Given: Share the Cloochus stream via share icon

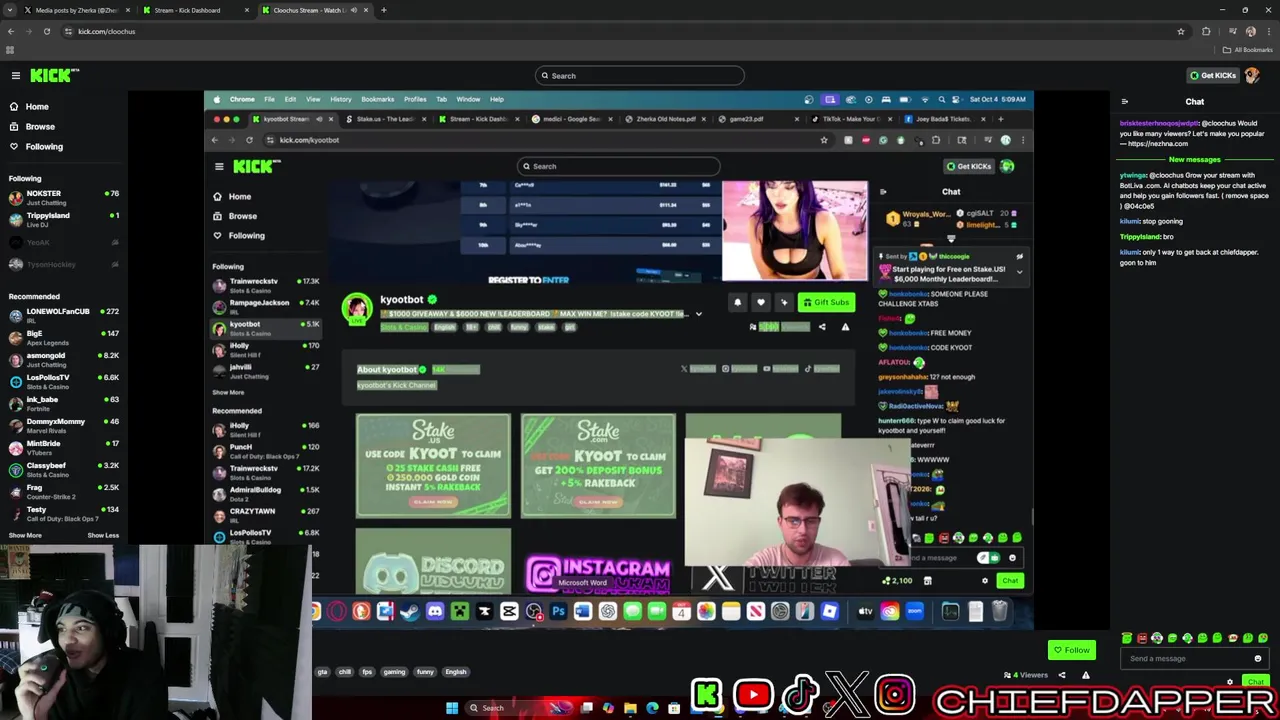Looking at the screenshot, I should tap(1061, 675).
